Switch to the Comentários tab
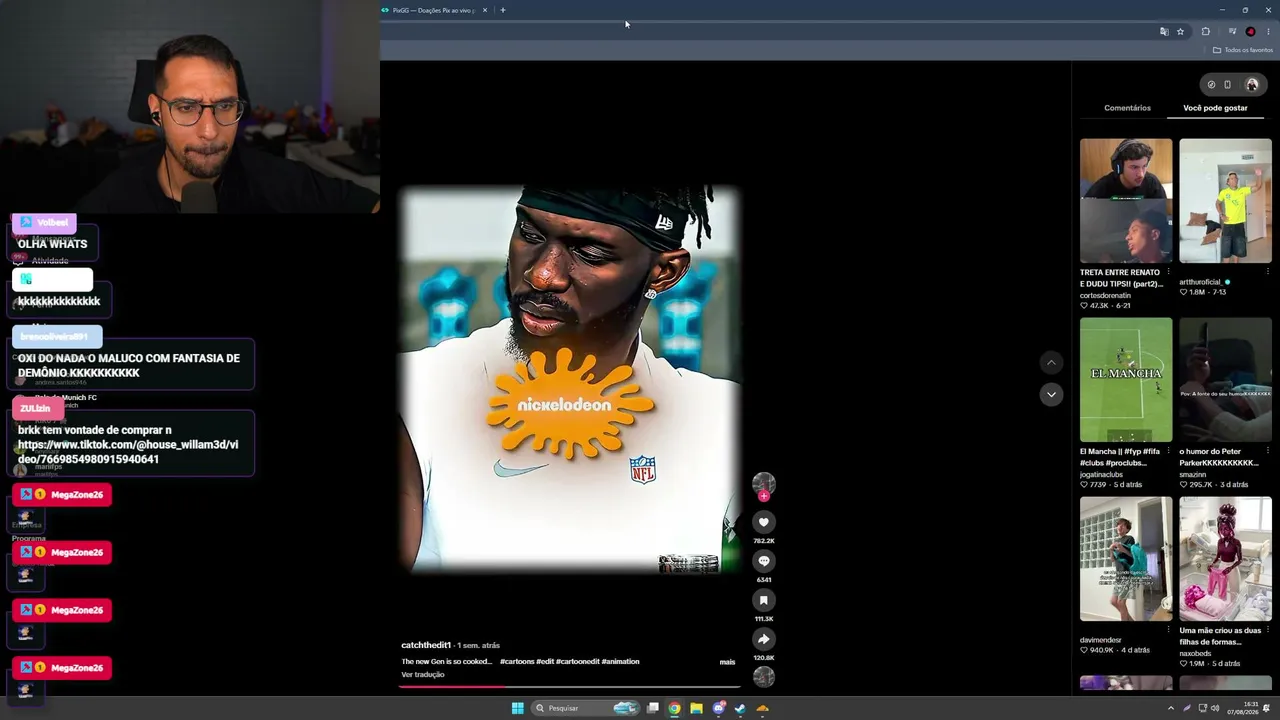Viewport: 1280px width, 720px height. pos(1127,108)
